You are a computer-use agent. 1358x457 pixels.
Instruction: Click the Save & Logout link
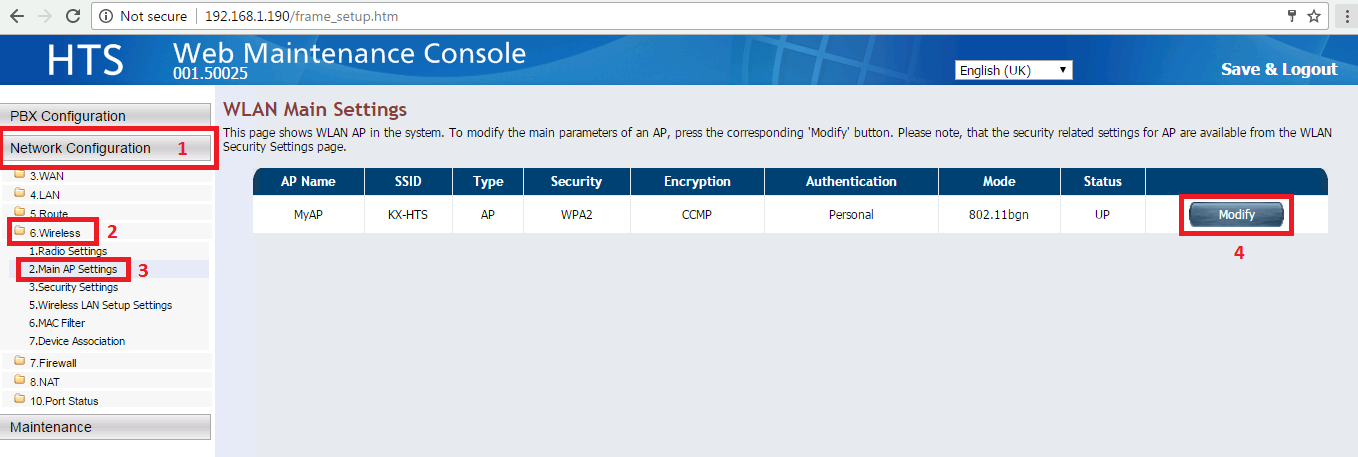(1278, 69)
